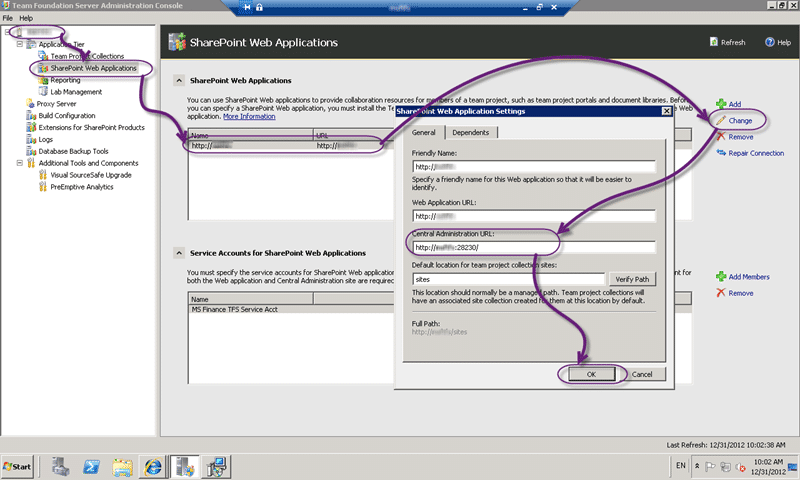Collapse Service Accounts section chevron

tap(179, 253)
